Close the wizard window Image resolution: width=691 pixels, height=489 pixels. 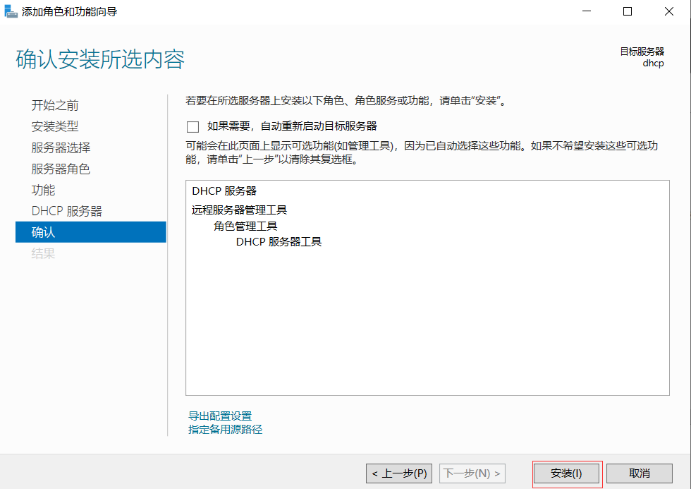point(669,11)
